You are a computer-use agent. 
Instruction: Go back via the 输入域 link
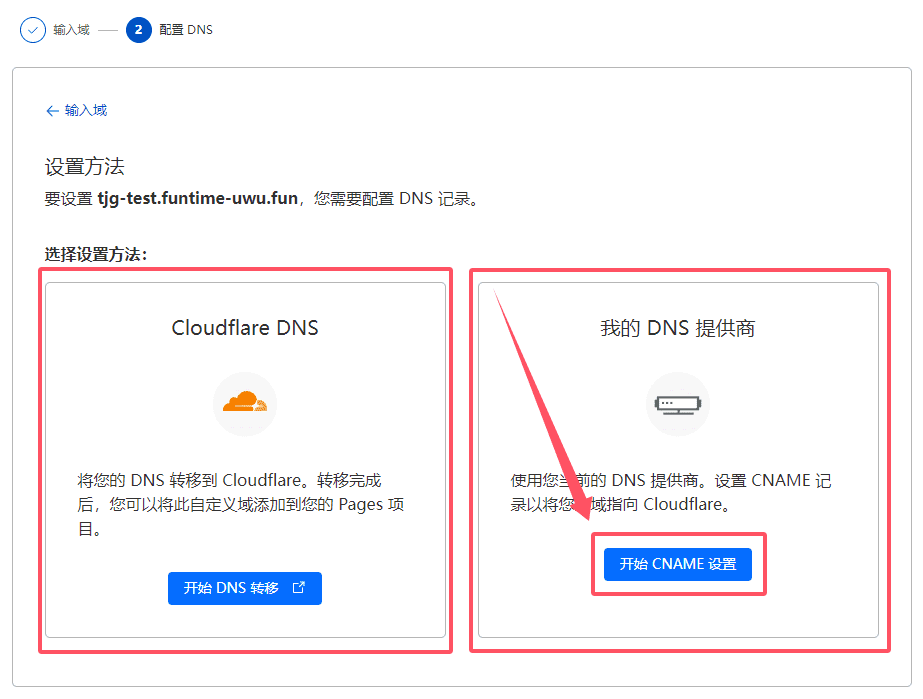pyautogui.click(x=86, y=111)
